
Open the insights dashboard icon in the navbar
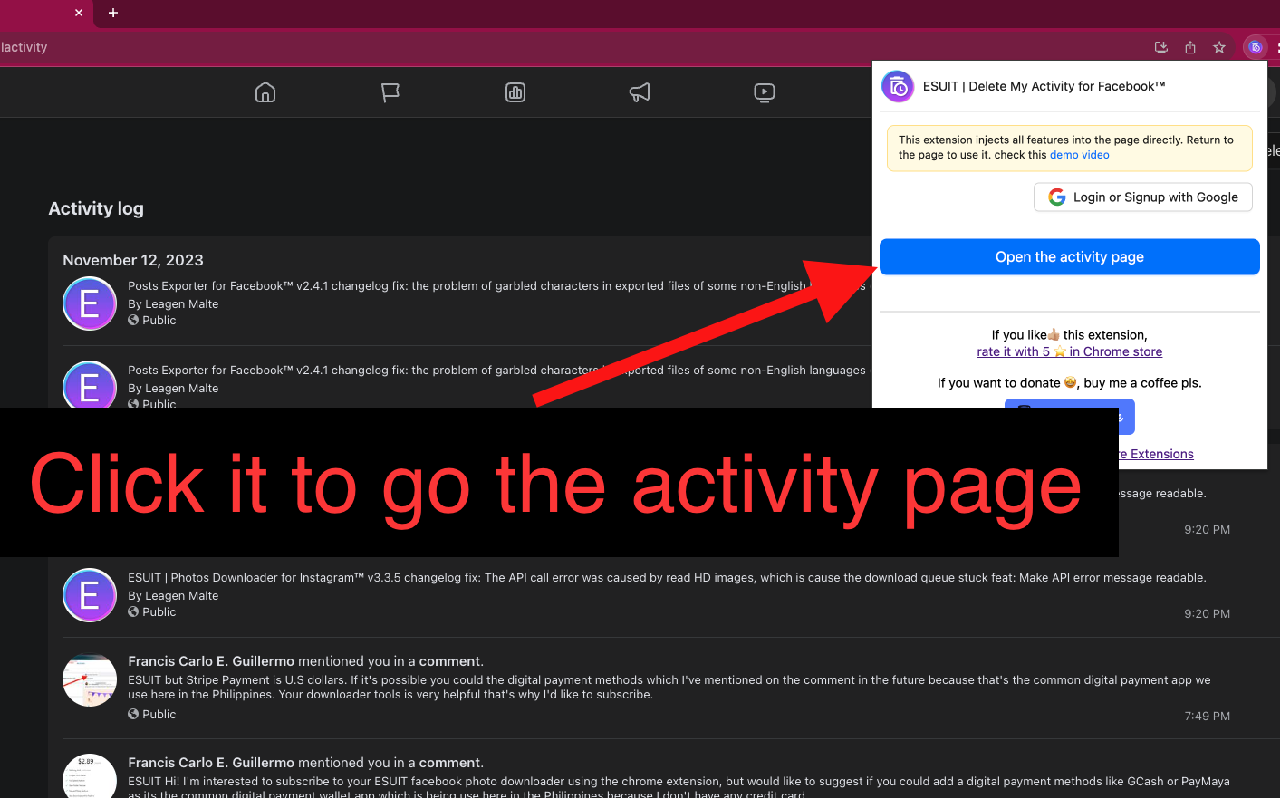pos(514,91)
